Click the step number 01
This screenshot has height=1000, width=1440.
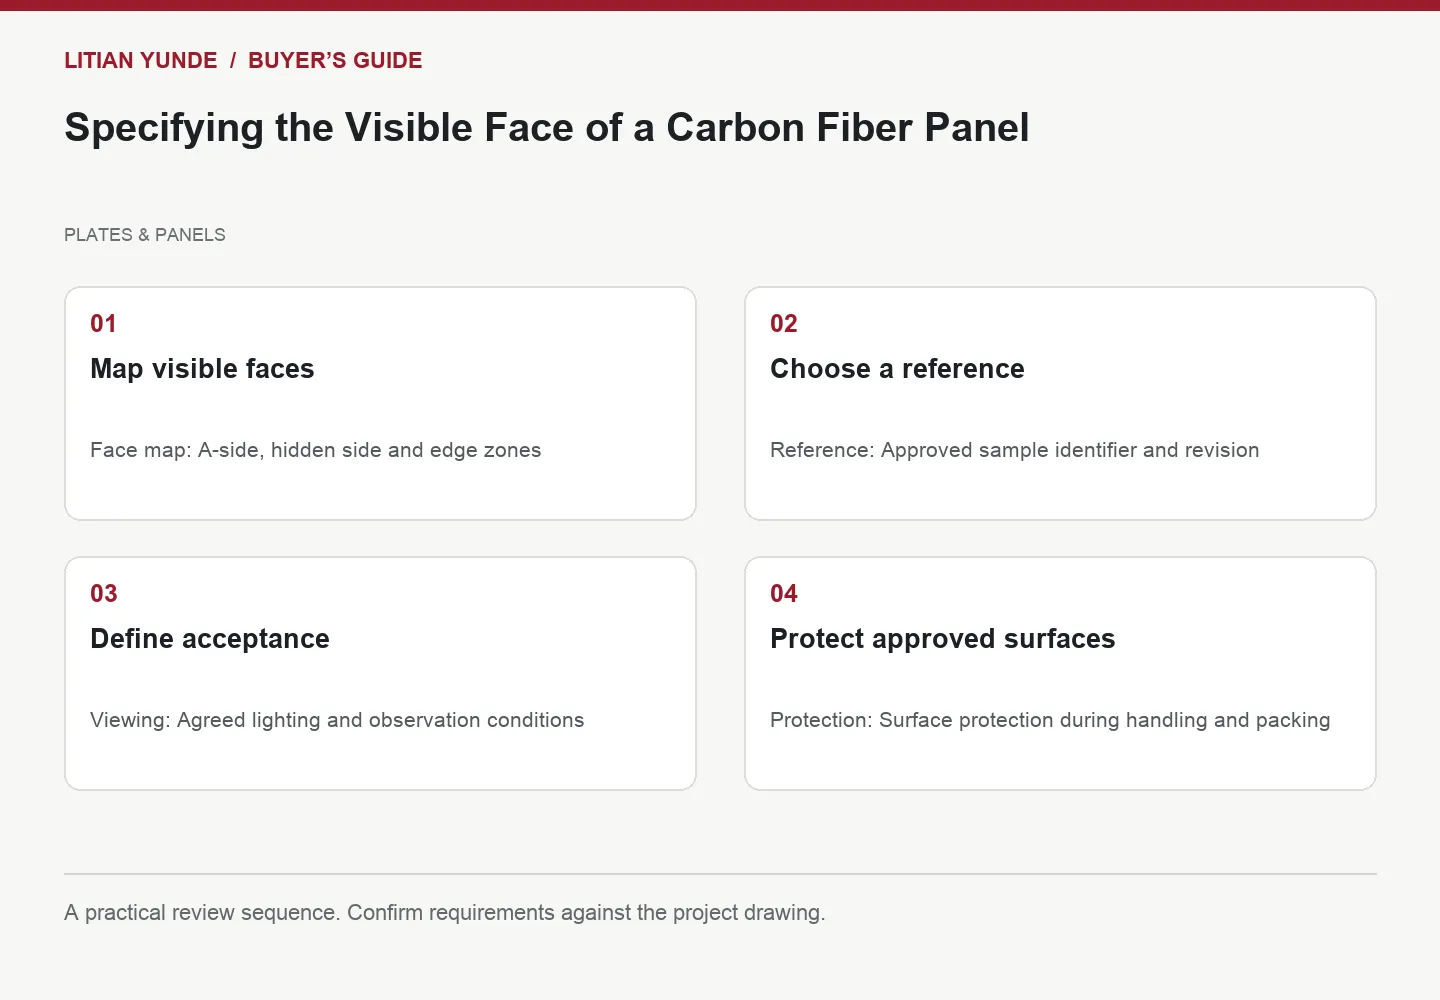(103, 324)
